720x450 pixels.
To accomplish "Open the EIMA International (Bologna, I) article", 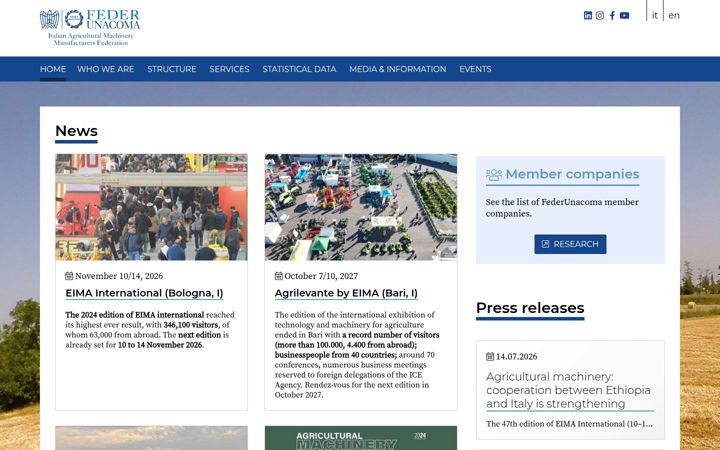I will (x=144, y=293).
